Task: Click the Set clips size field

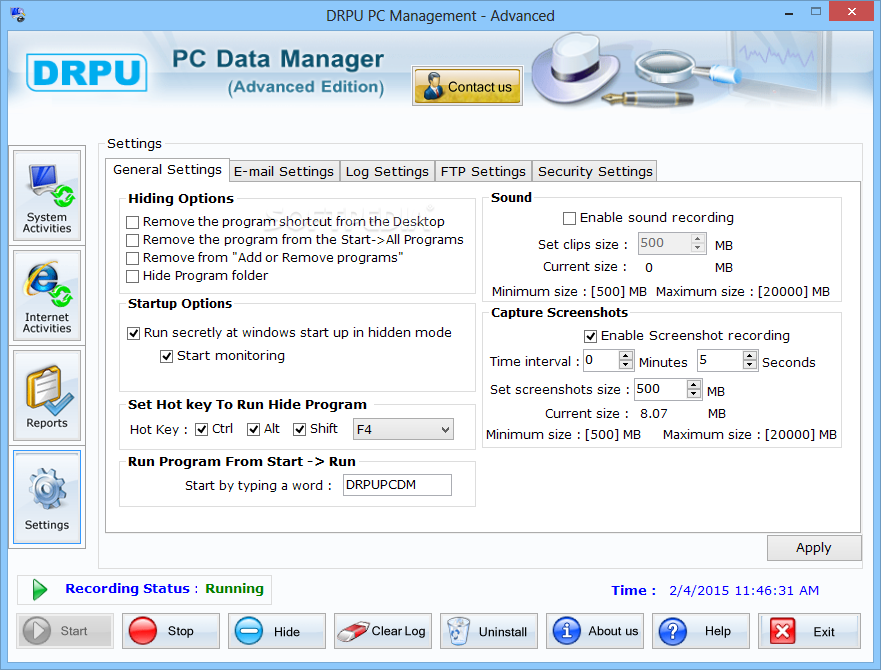Action: [665, 243]
